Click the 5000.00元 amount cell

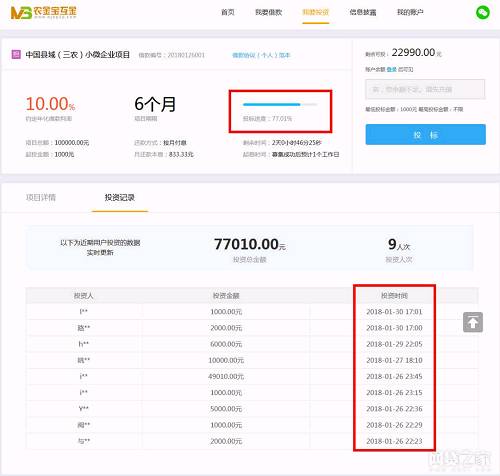[226, 409]
